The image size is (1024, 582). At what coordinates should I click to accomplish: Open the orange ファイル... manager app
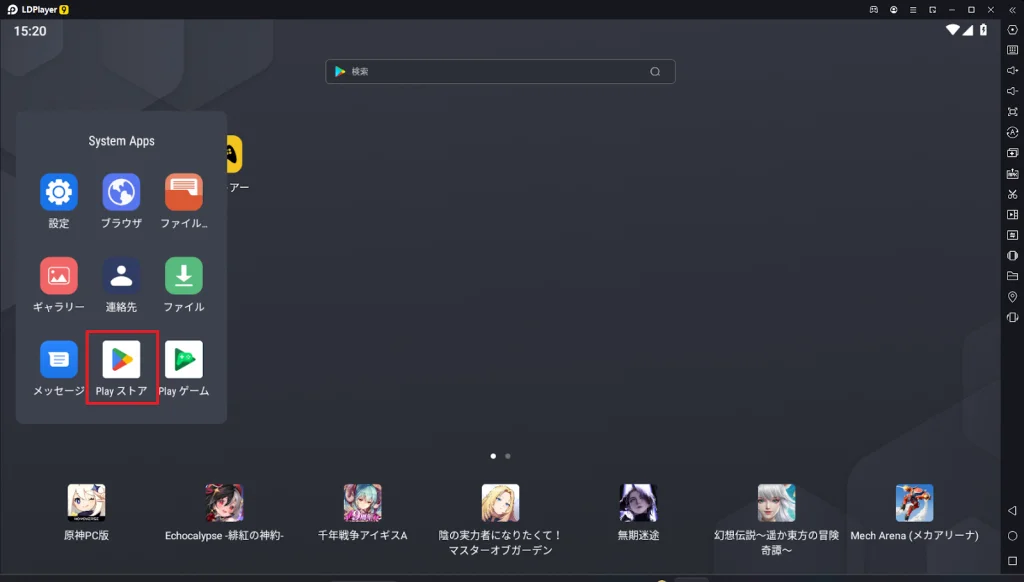pyautogui.click(x=184, y=192)
